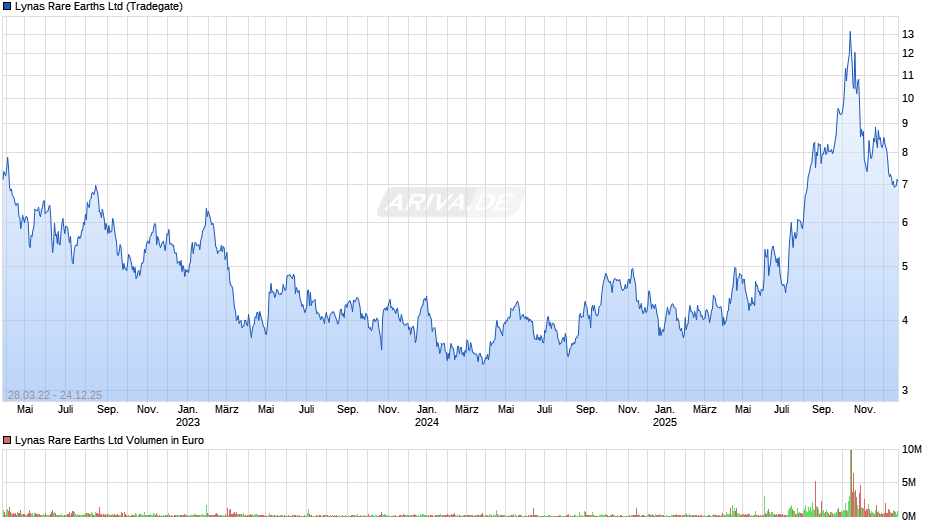Select the 'Lynas Rare Earths Ltd (Tradegate)' chart title
Viewport: 940px width, 526px height.
tap(99, 7)
